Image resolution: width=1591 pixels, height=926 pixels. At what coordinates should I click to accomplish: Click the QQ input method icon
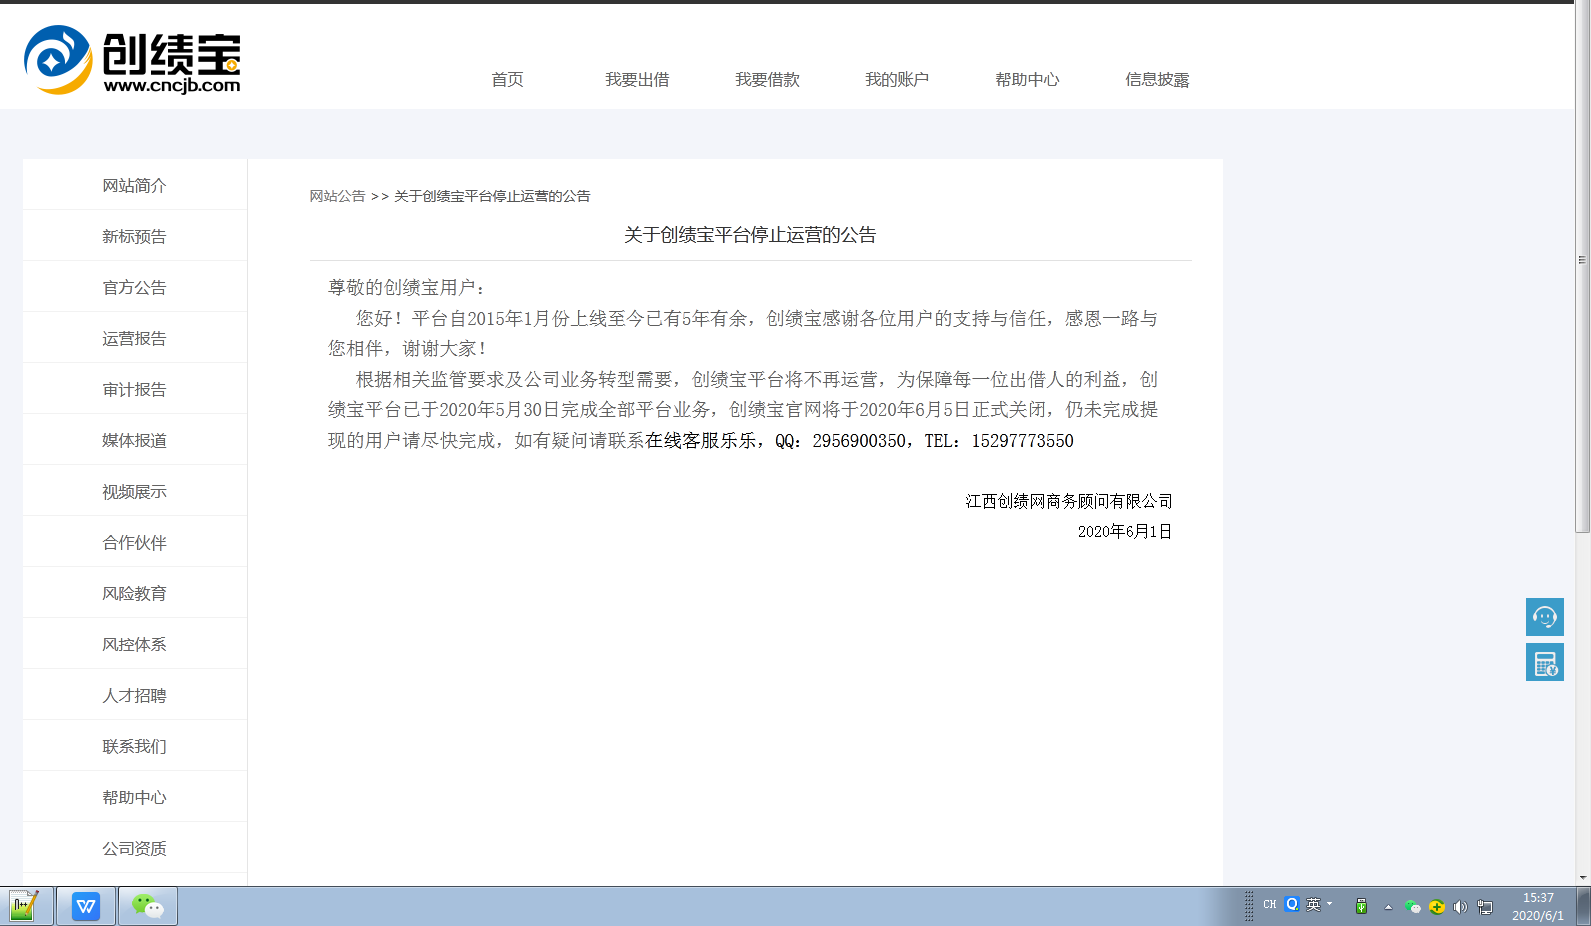(x=1292, y=904)
